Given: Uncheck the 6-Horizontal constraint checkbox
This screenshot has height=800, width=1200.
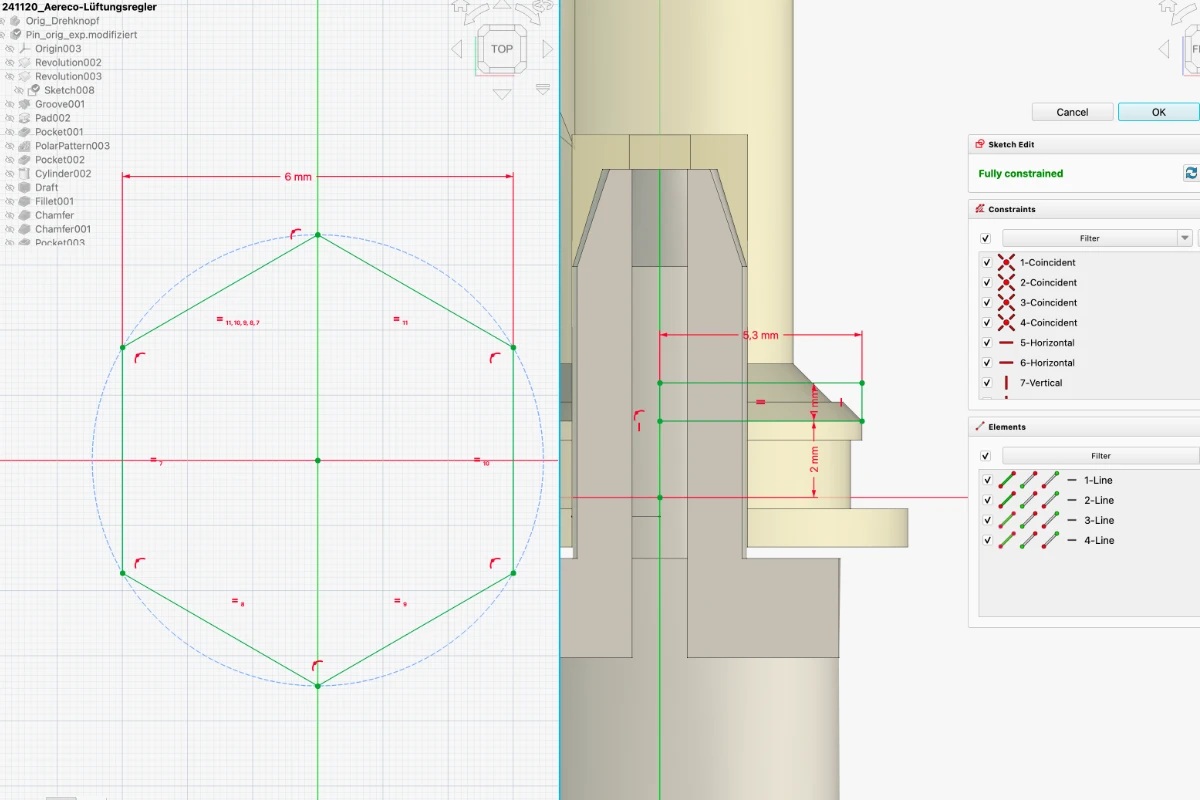Looking at the screenshot, I should [x=987, y=362].
